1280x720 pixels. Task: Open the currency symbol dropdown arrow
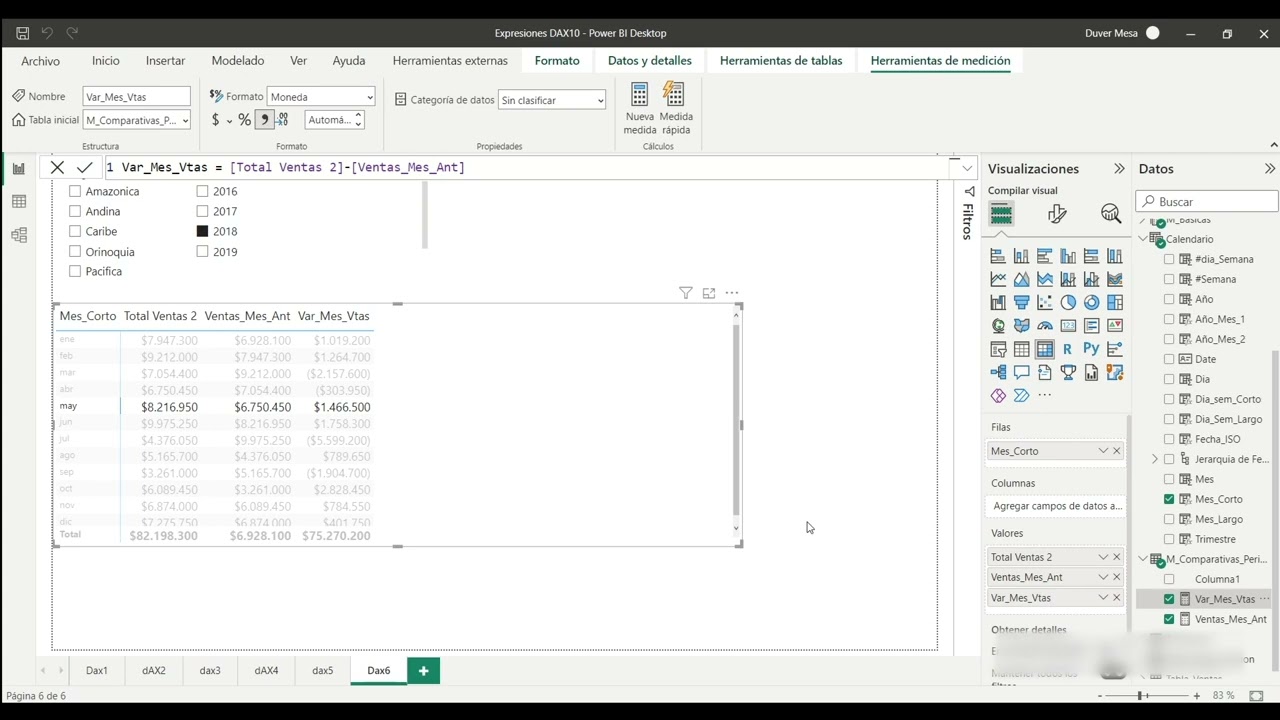click(x=229, y=121)
